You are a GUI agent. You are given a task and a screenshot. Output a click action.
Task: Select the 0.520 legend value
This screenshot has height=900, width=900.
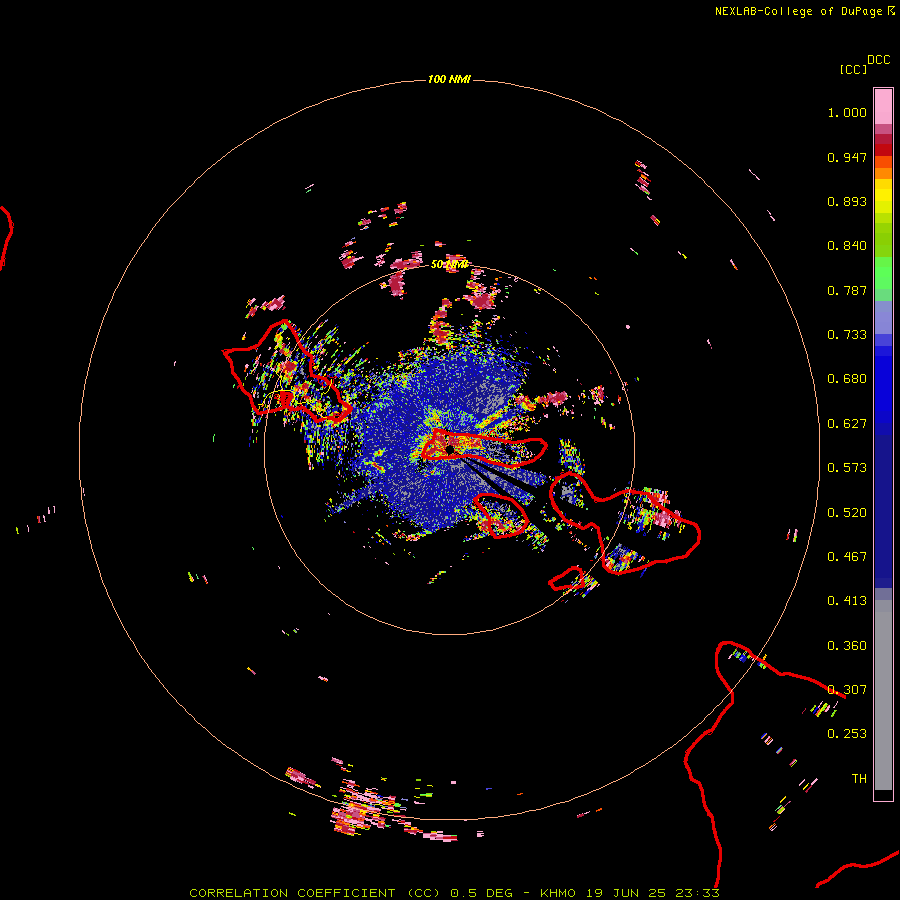point(847,513)
